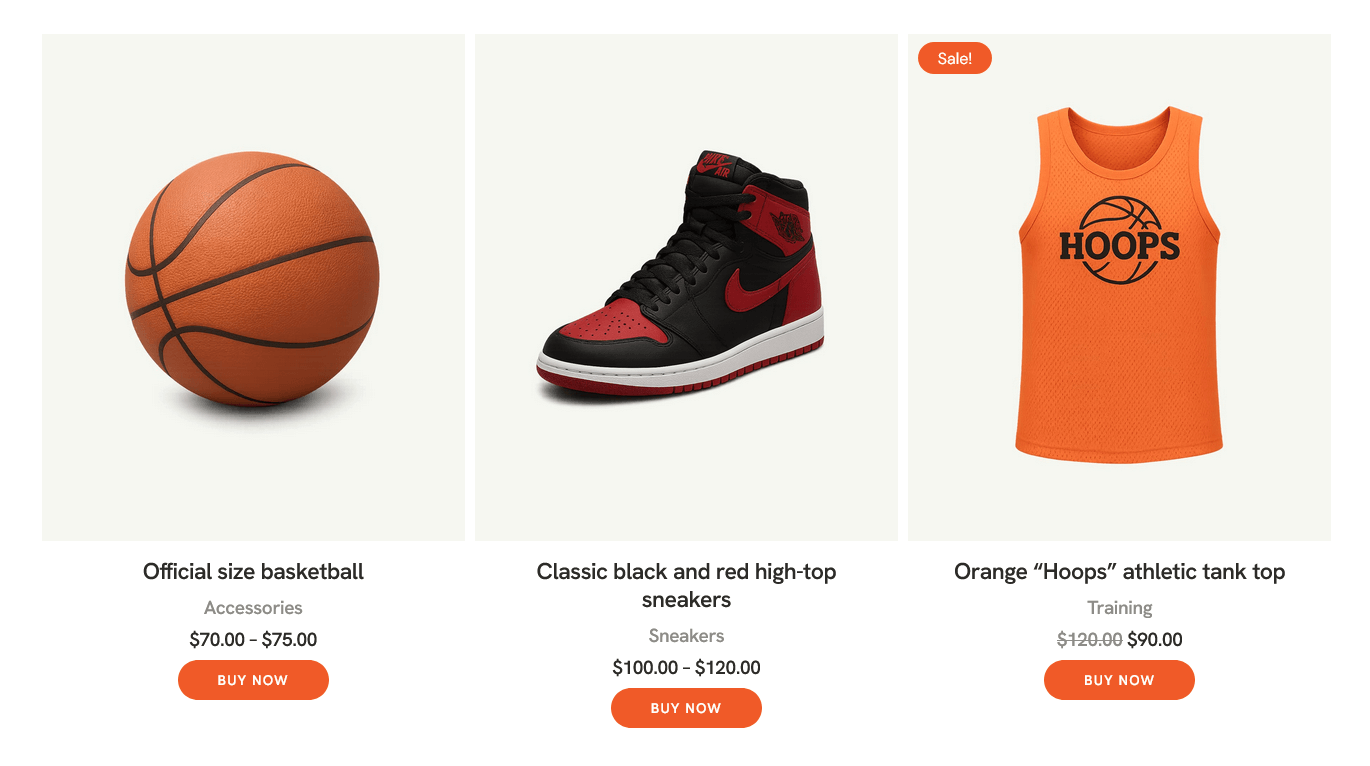Click the $70.00 – $75.00 price range
Image resolution: width=1370 pixels, height=766 pixels.
click(x=253, y=640)
